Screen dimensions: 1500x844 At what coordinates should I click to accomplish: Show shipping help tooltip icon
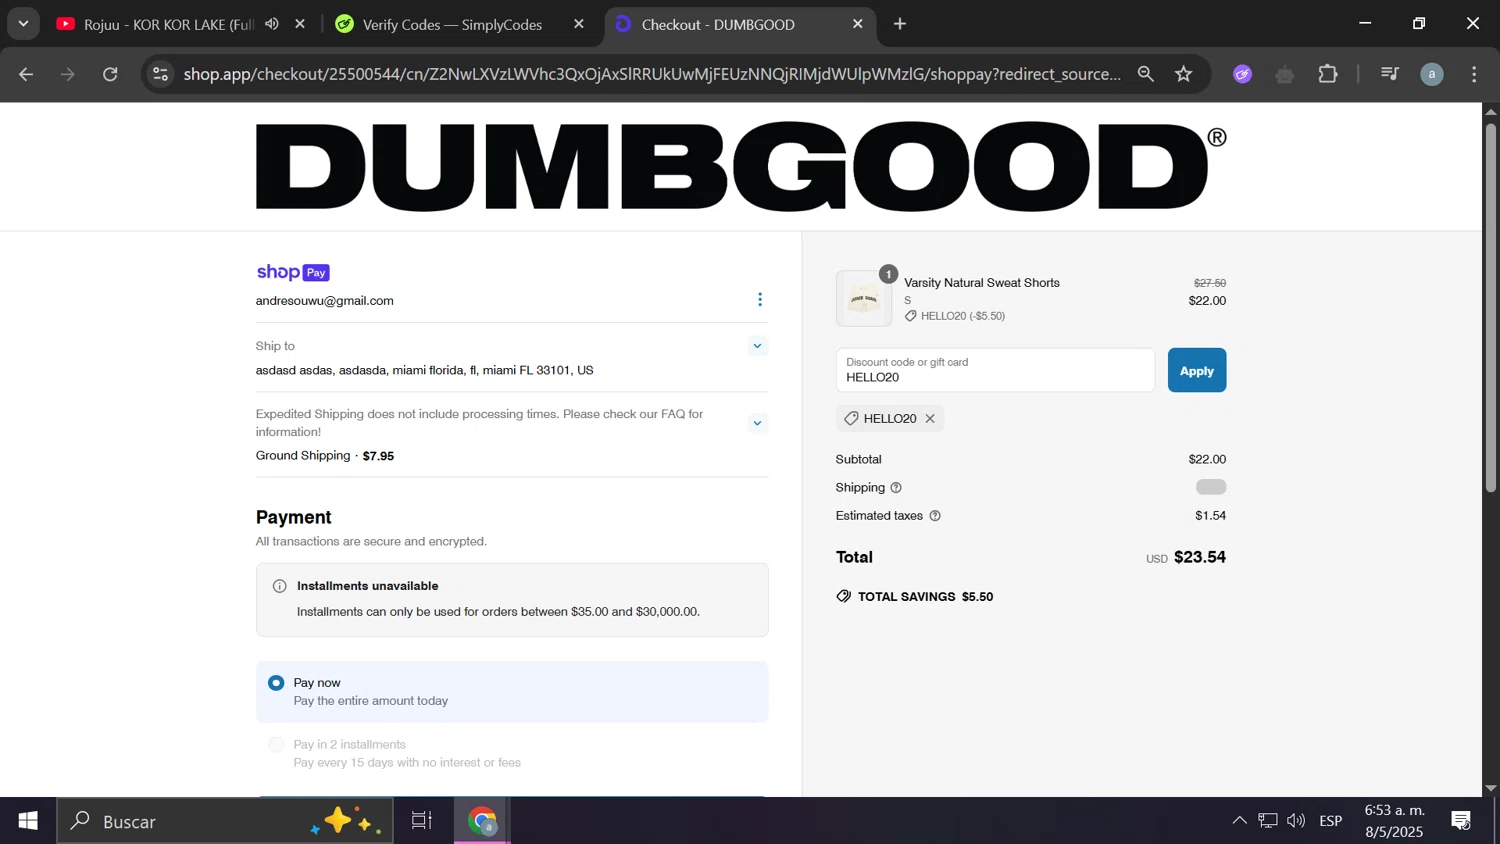896,488
